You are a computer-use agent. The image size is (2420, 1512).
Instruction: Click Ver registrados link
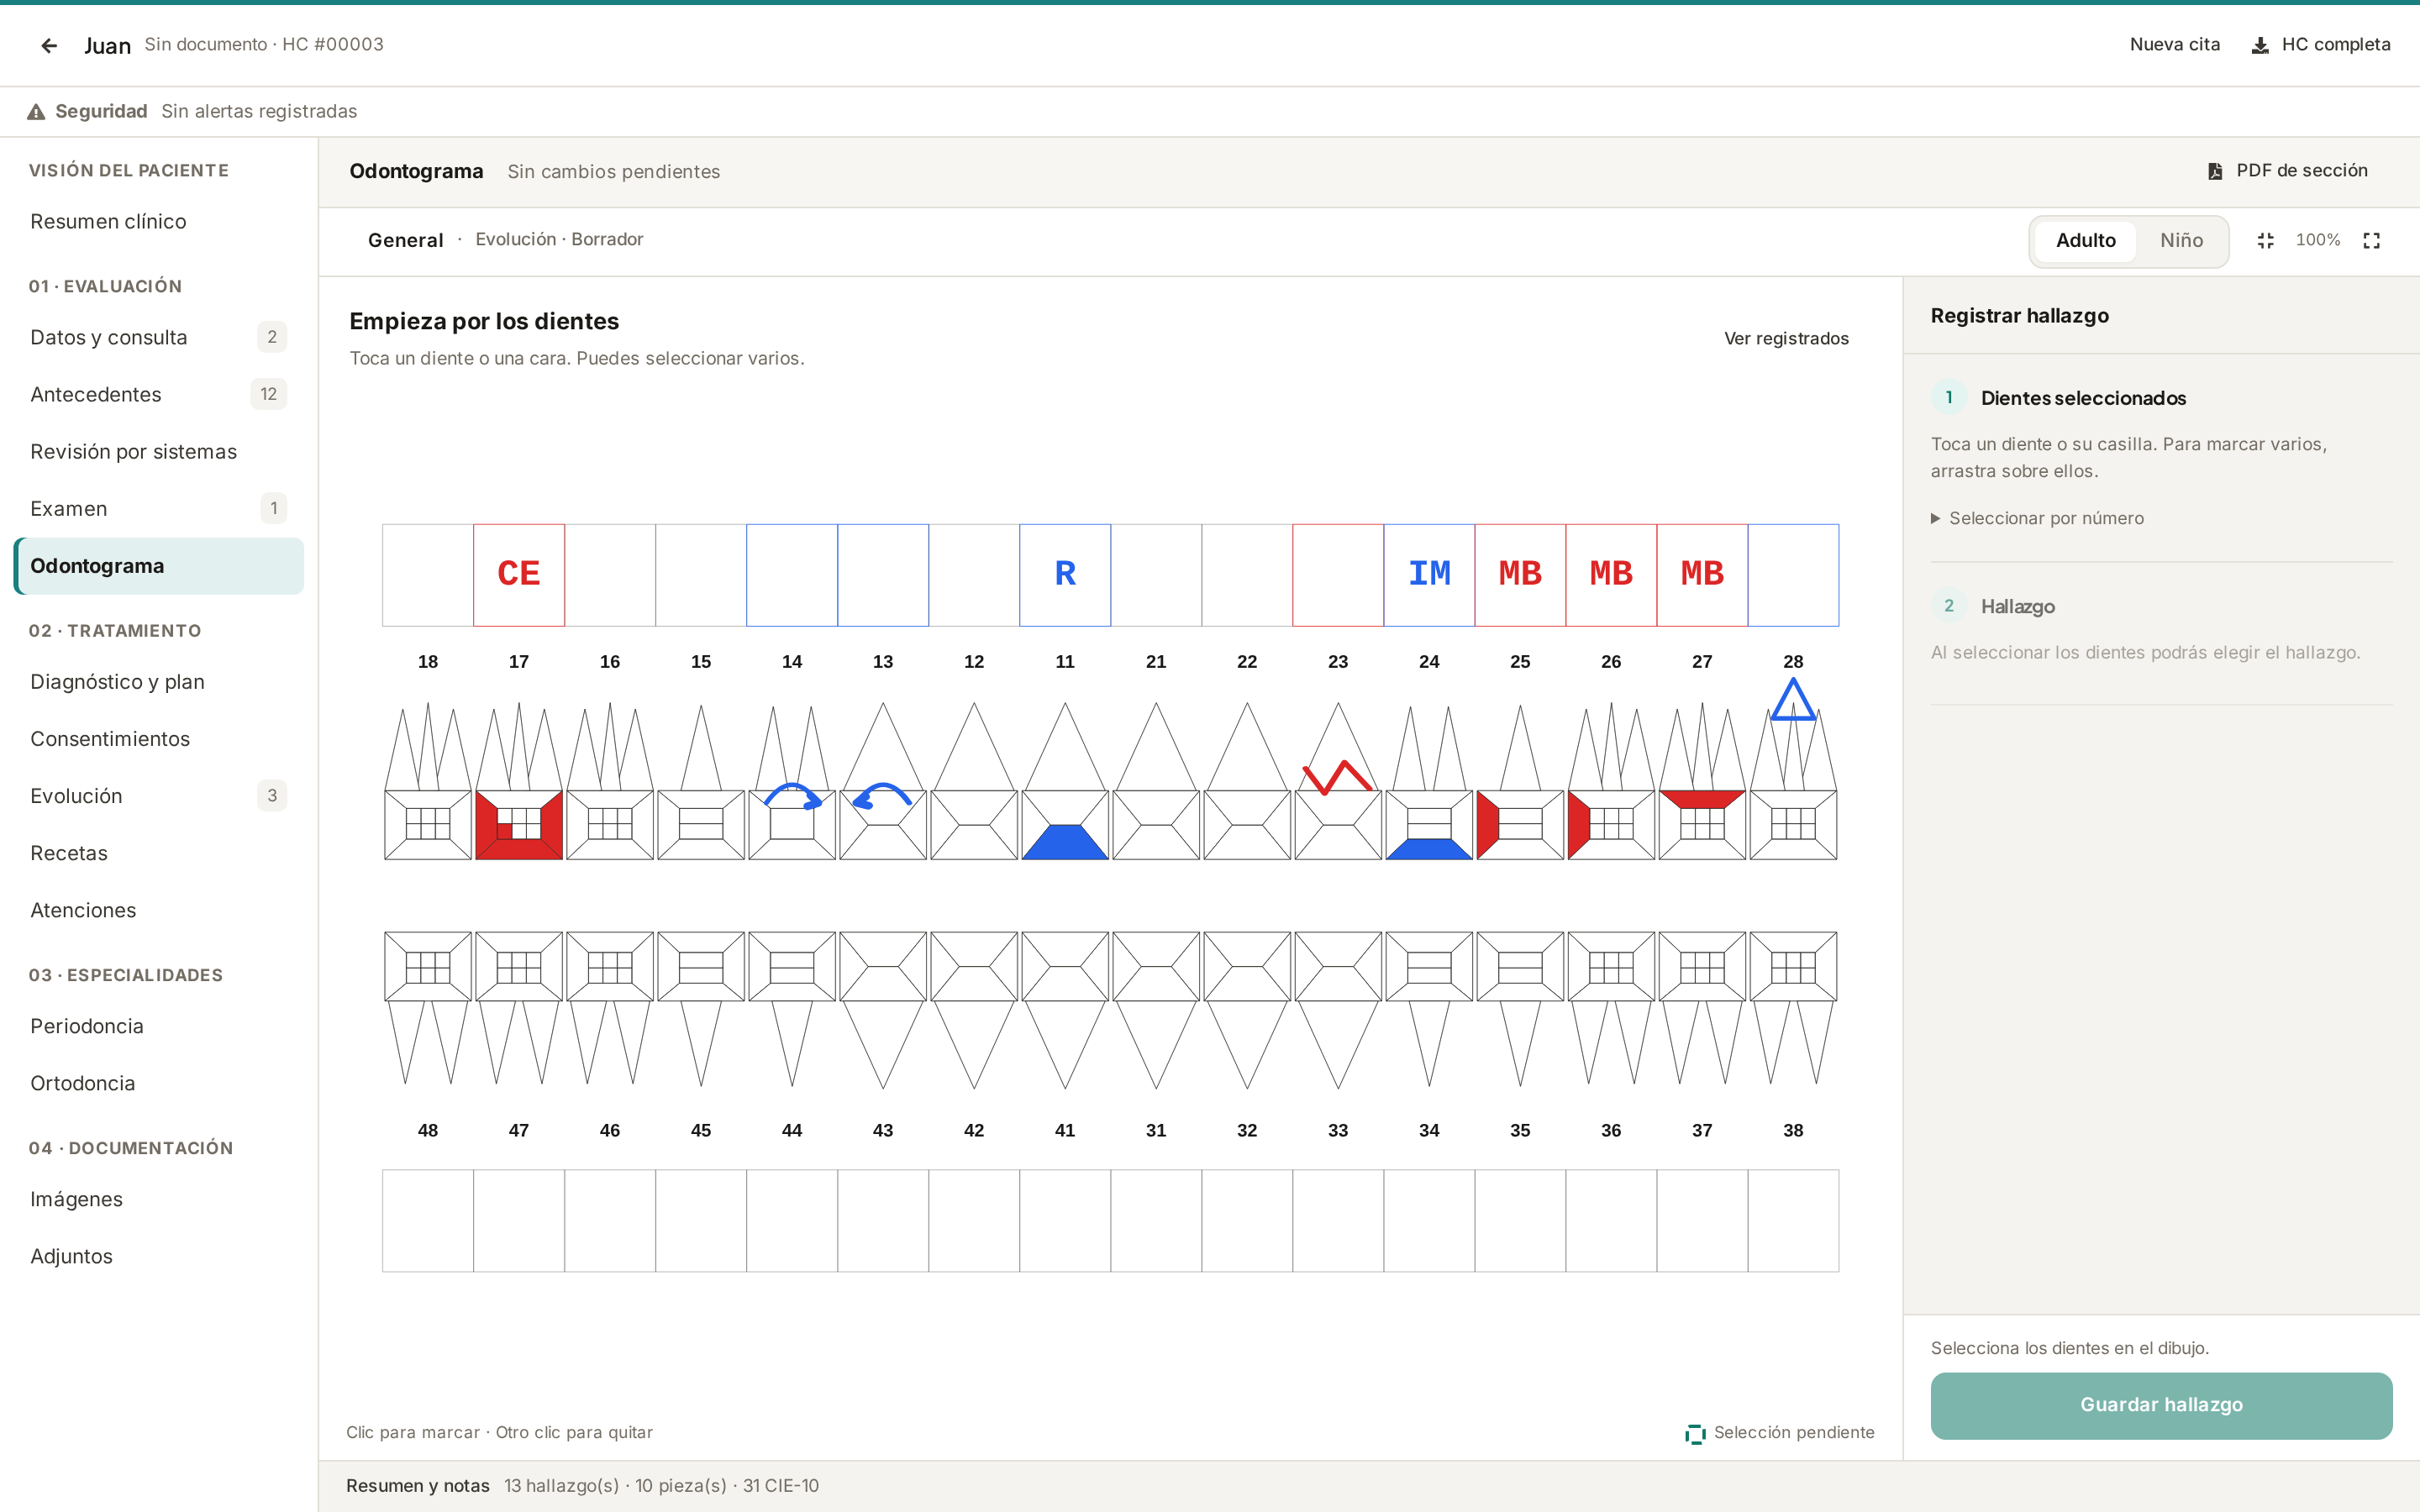click(x=1786, y=339)
